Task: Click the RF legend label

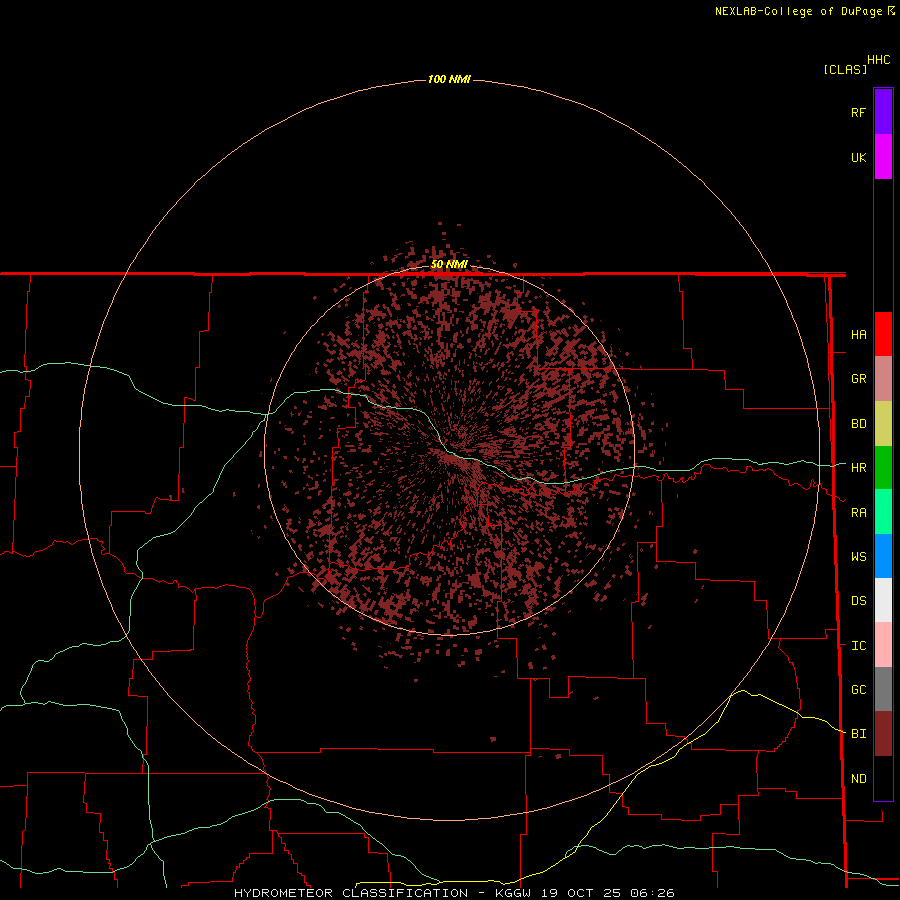Action: (x=859, y=113)
